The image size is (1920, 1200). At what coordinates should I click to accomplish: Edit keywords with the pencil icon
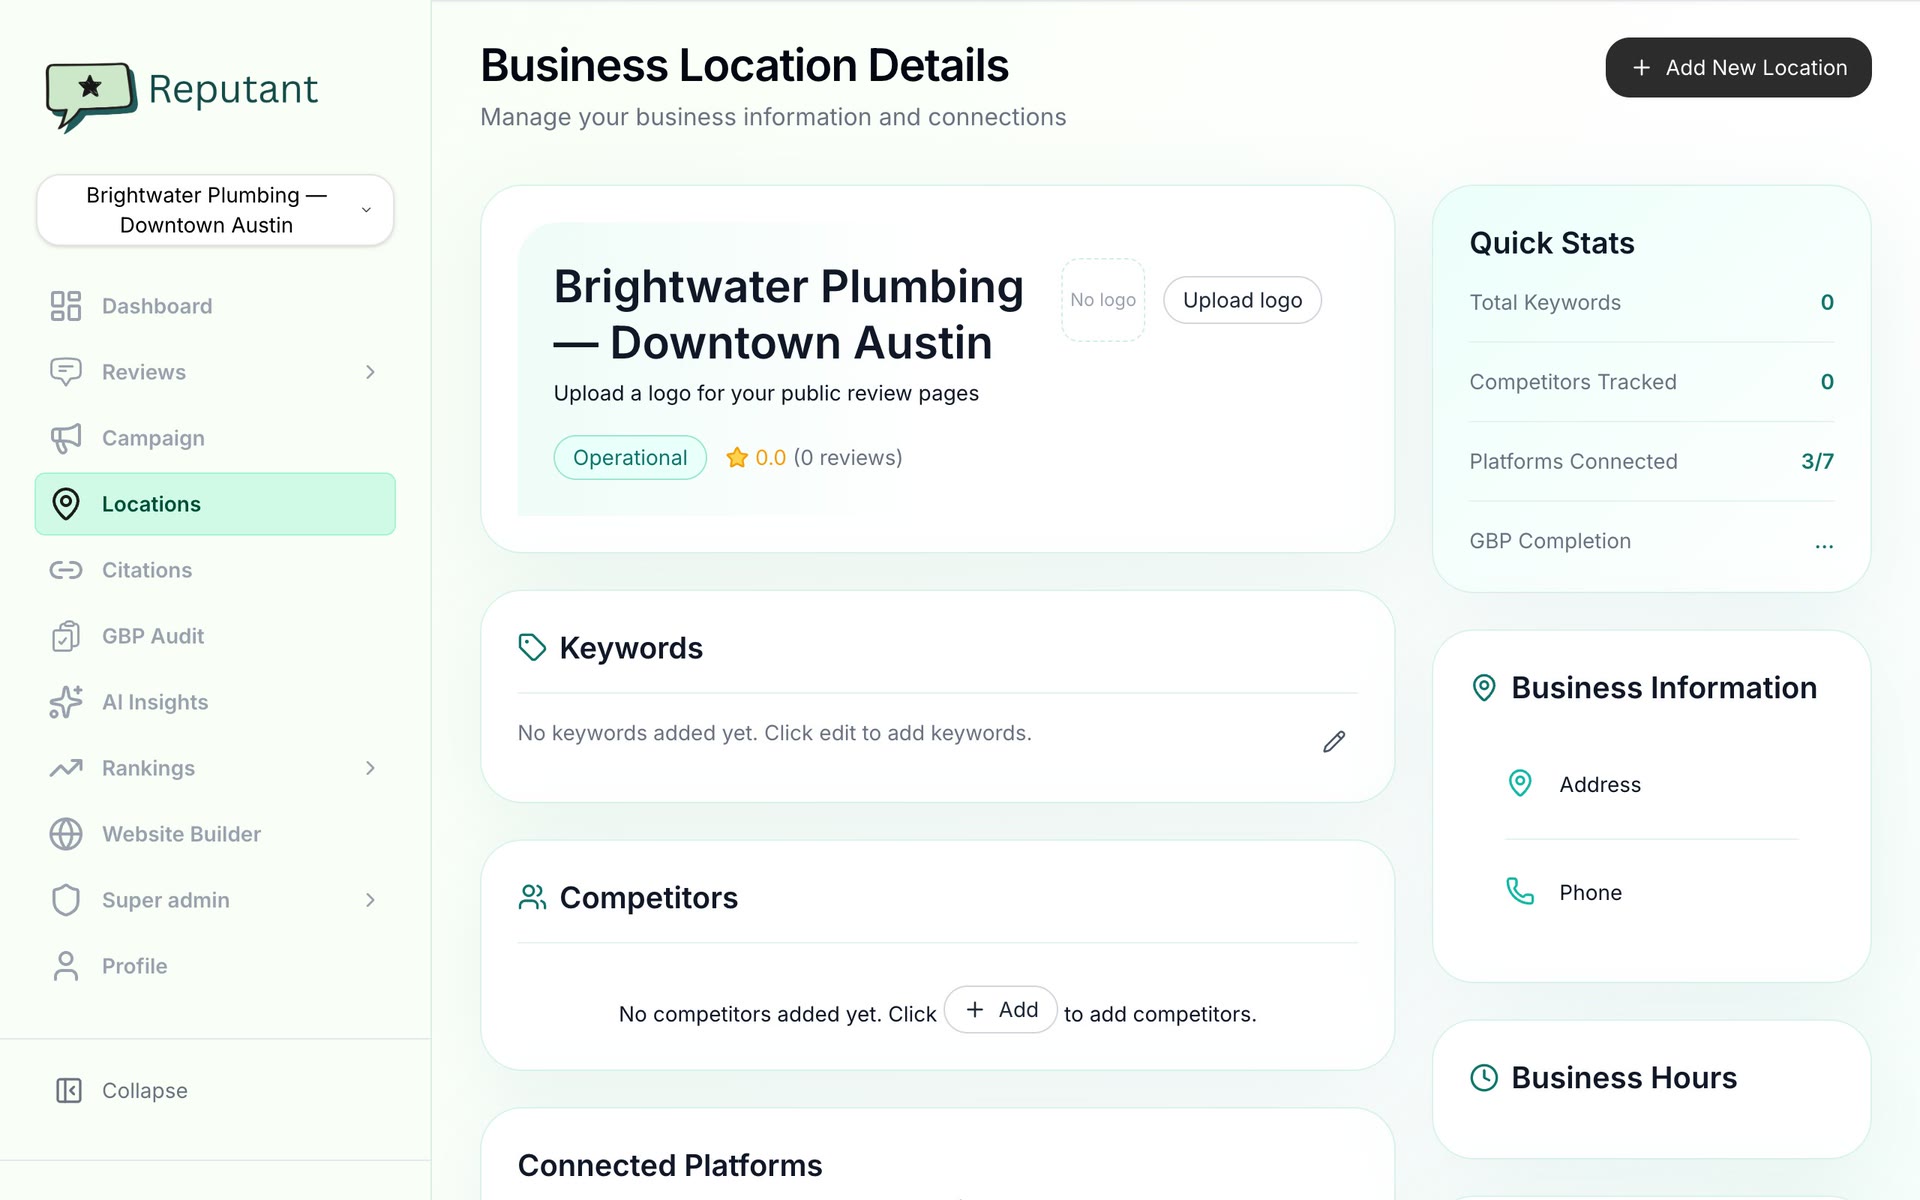[1334, 741]
